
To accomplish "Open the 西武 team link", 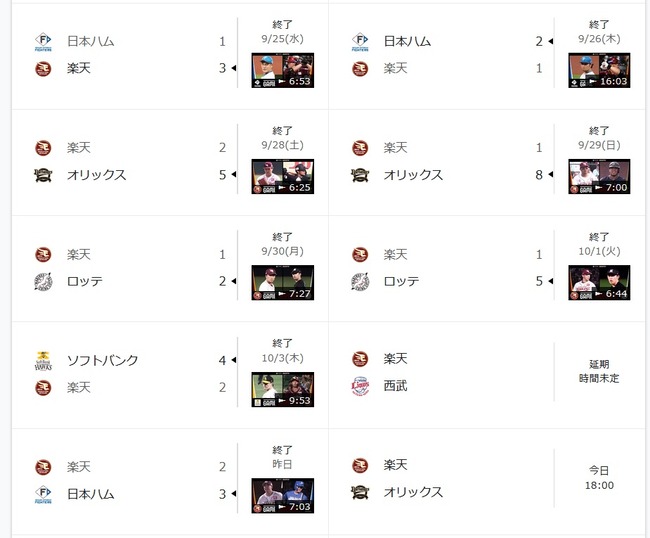I will point(396,385).
